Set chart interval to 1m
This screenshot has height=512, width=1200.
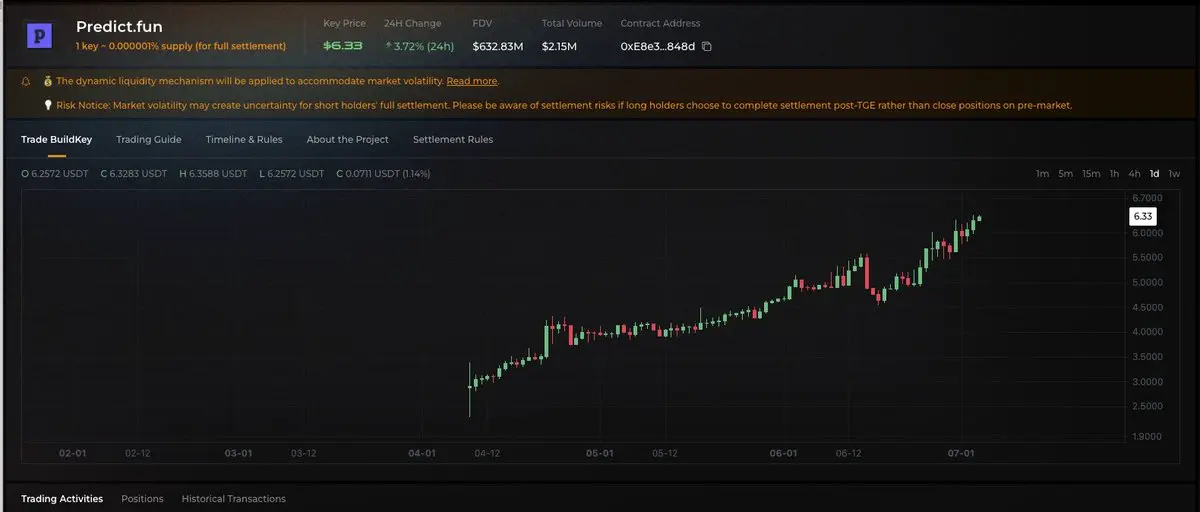tap(1042, 174)
